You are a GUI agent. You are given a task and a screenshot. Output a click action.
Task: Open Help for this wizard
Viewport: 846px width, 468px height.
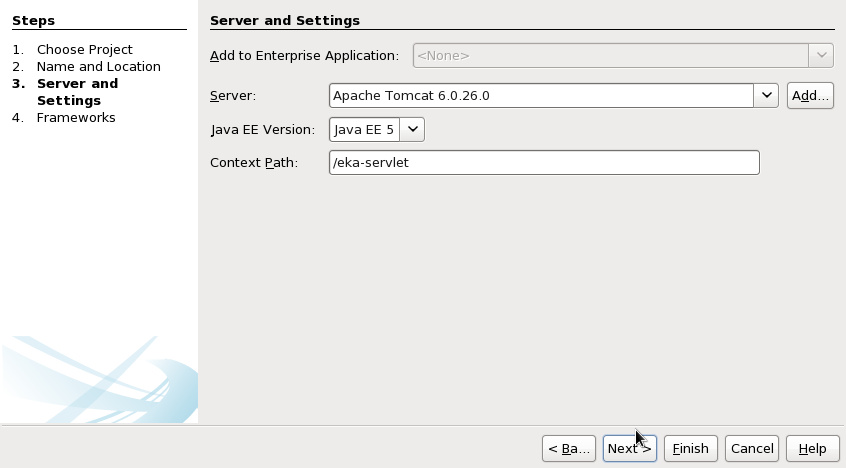[813, 449]
